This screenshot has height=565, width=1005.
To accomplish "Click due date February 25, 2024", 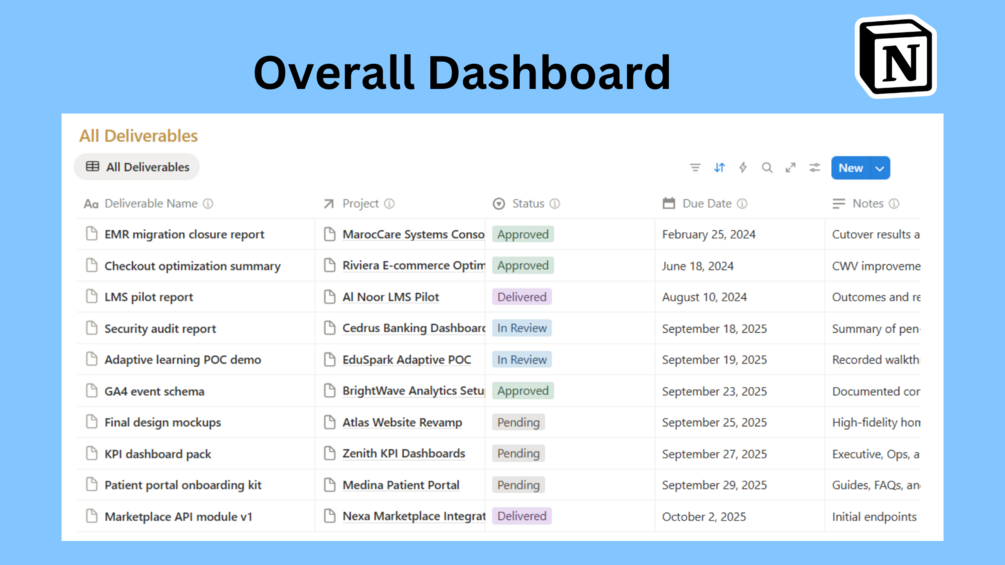I will (708, 234).
